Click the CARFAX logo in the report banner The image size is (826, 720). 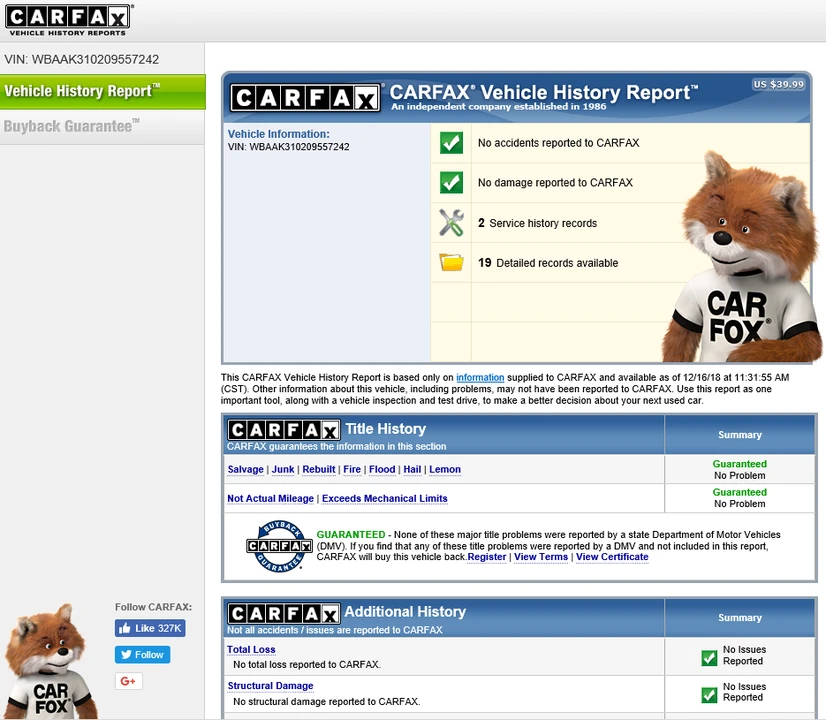305,98
